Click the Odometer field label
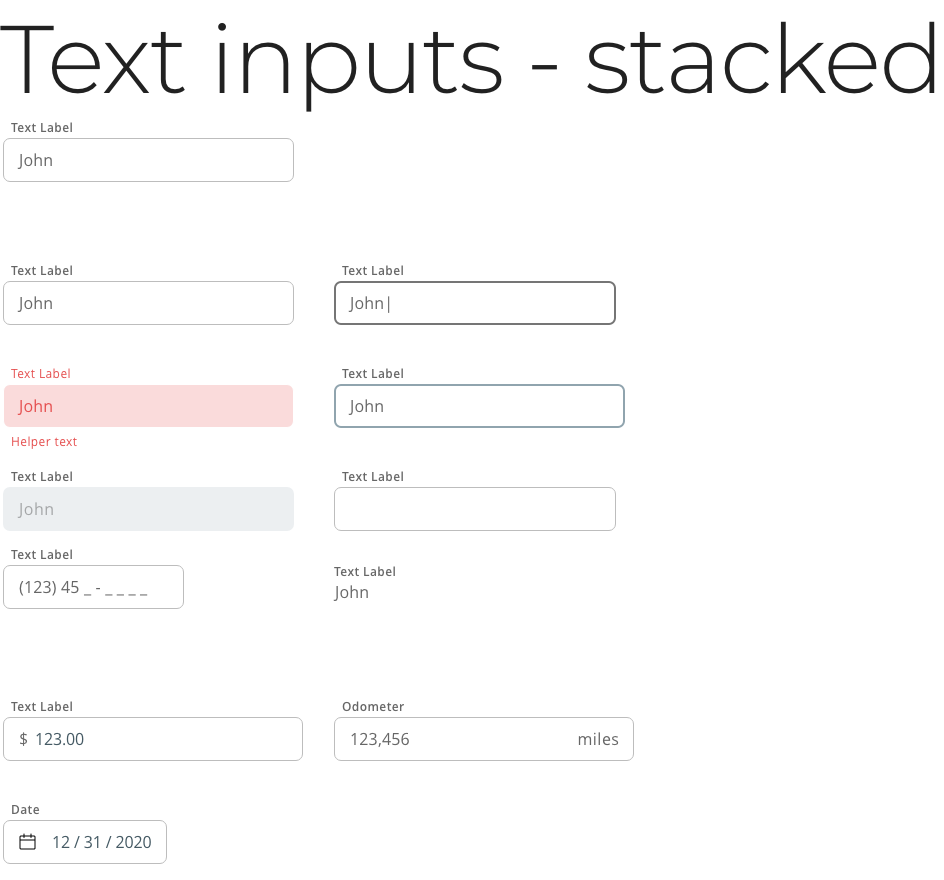The image size is (944, 880). pyautogui.click(x=373, y=707)
